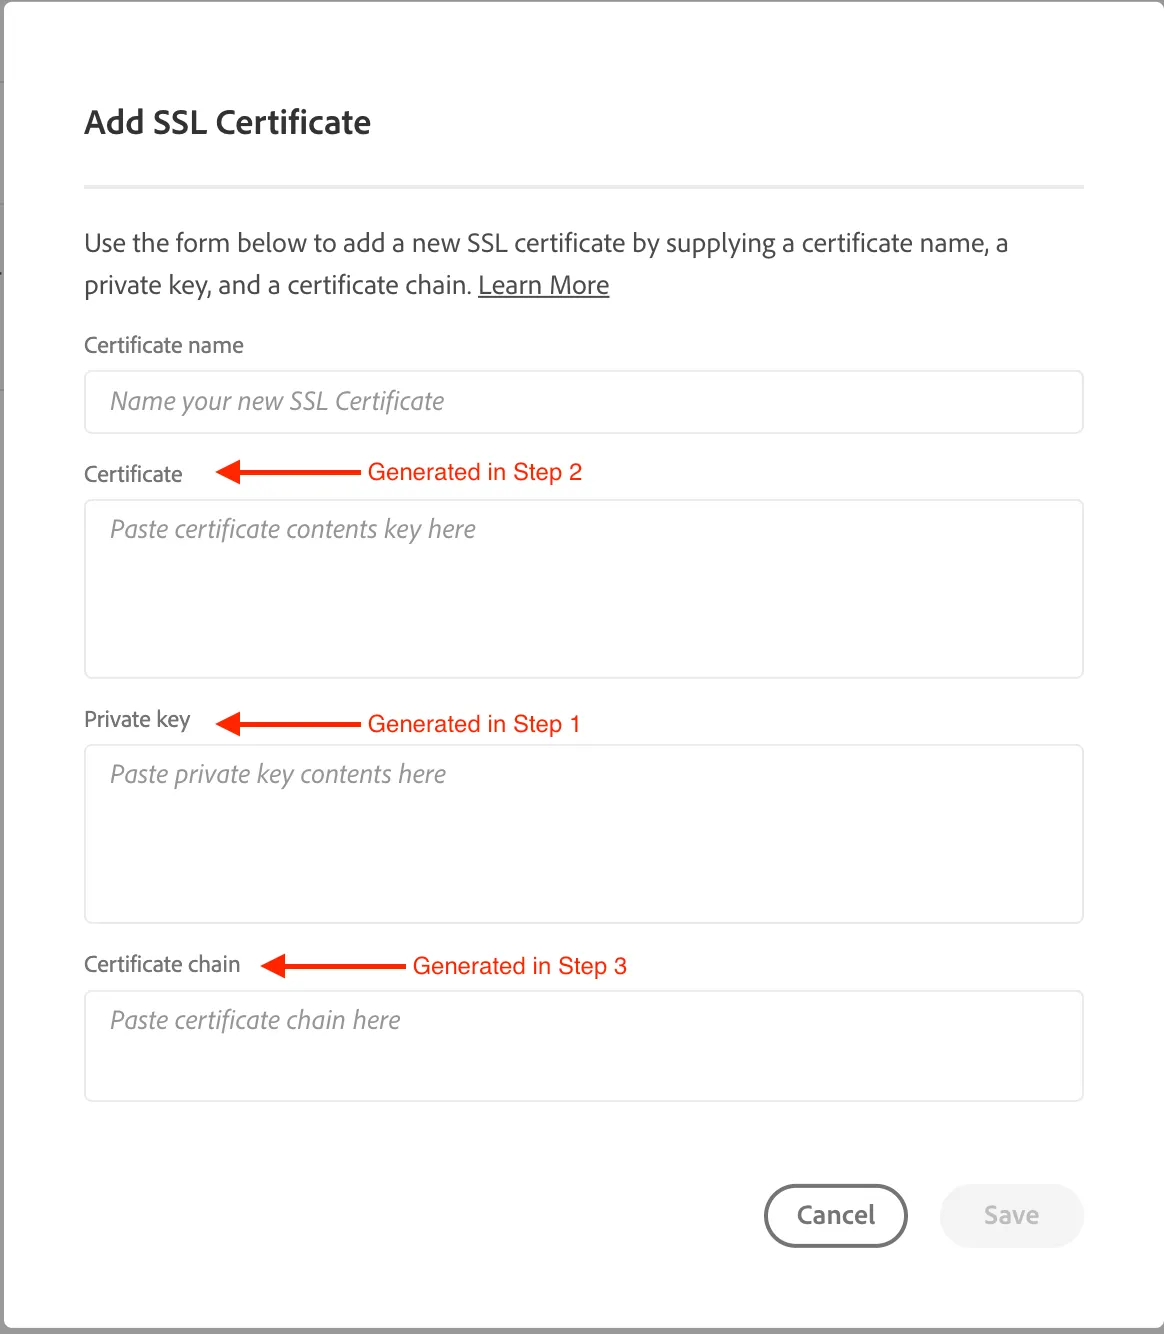Click the Certificate label above the textarea
Image resolution: width=1164 pixels, height=1334 pixels.
click(133, 474)
